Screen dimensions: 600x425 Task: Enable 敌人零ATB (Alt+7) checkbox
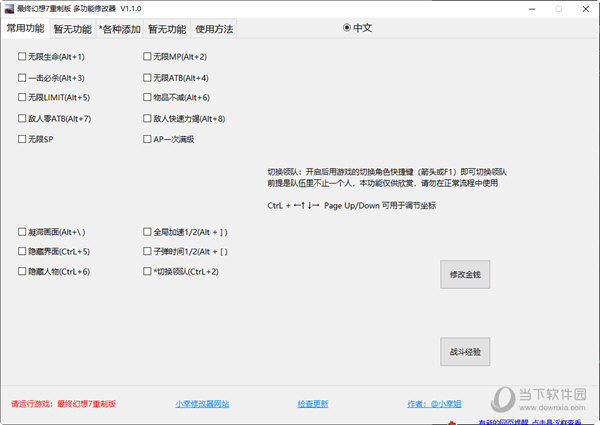(22, 118)
